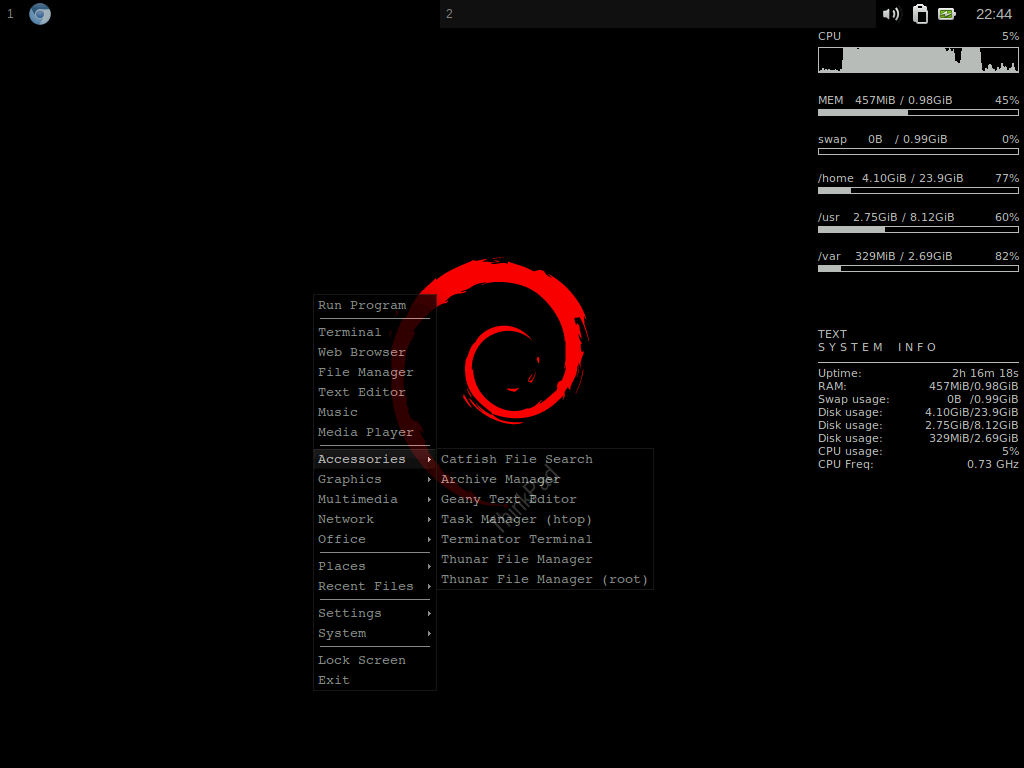Expand the System submenu
Viewport: 1024px width, 768px height.
click(x=374, y=633)
